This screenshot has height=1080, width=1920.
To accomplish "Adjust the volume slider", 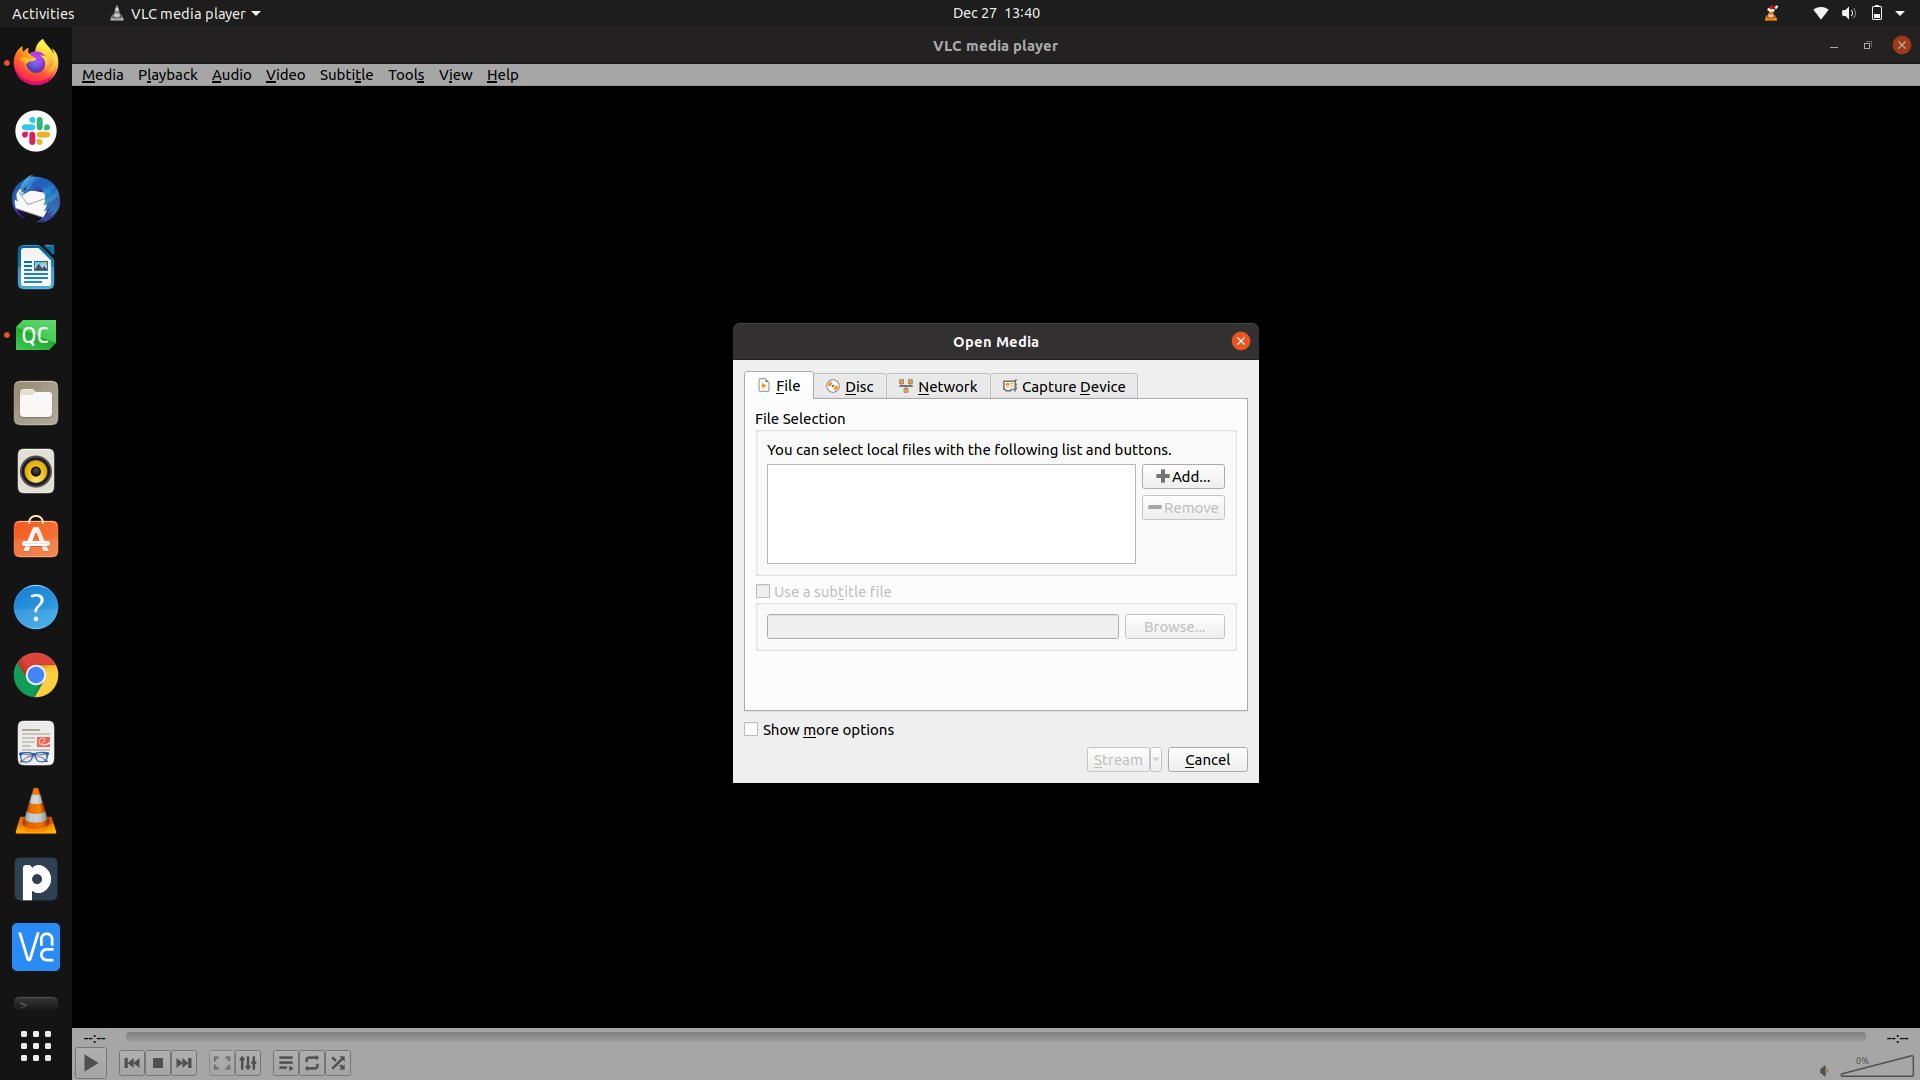I will [1877, 1065].
